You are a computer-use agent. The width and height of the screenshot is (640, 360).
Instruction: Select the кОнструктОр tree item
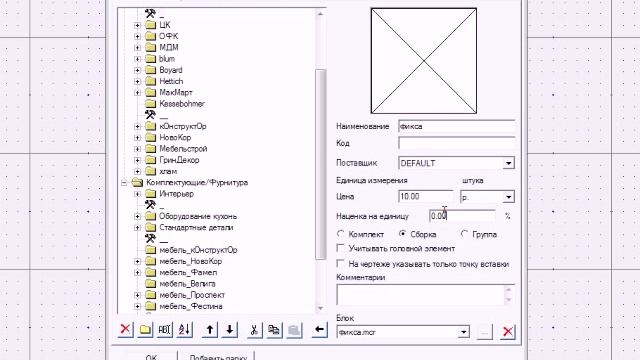tap(183, 126)
